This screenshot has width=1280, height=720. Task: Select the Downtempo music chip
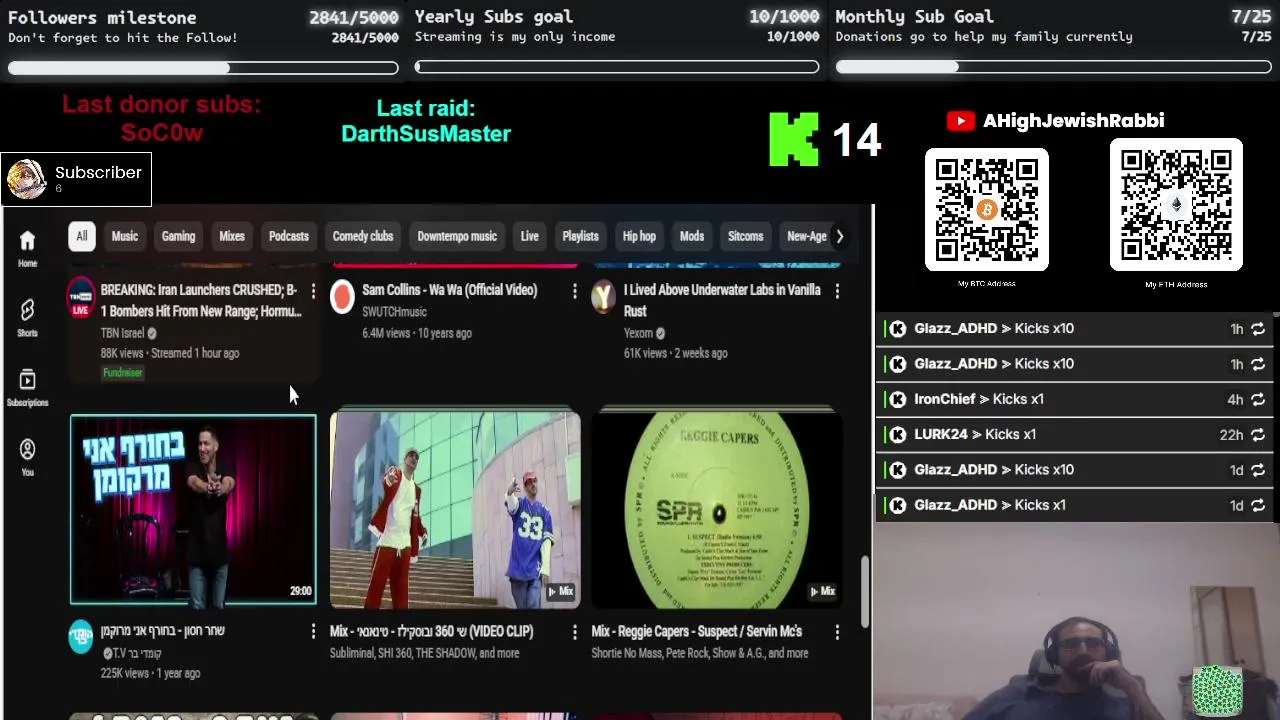pos(457,237)
